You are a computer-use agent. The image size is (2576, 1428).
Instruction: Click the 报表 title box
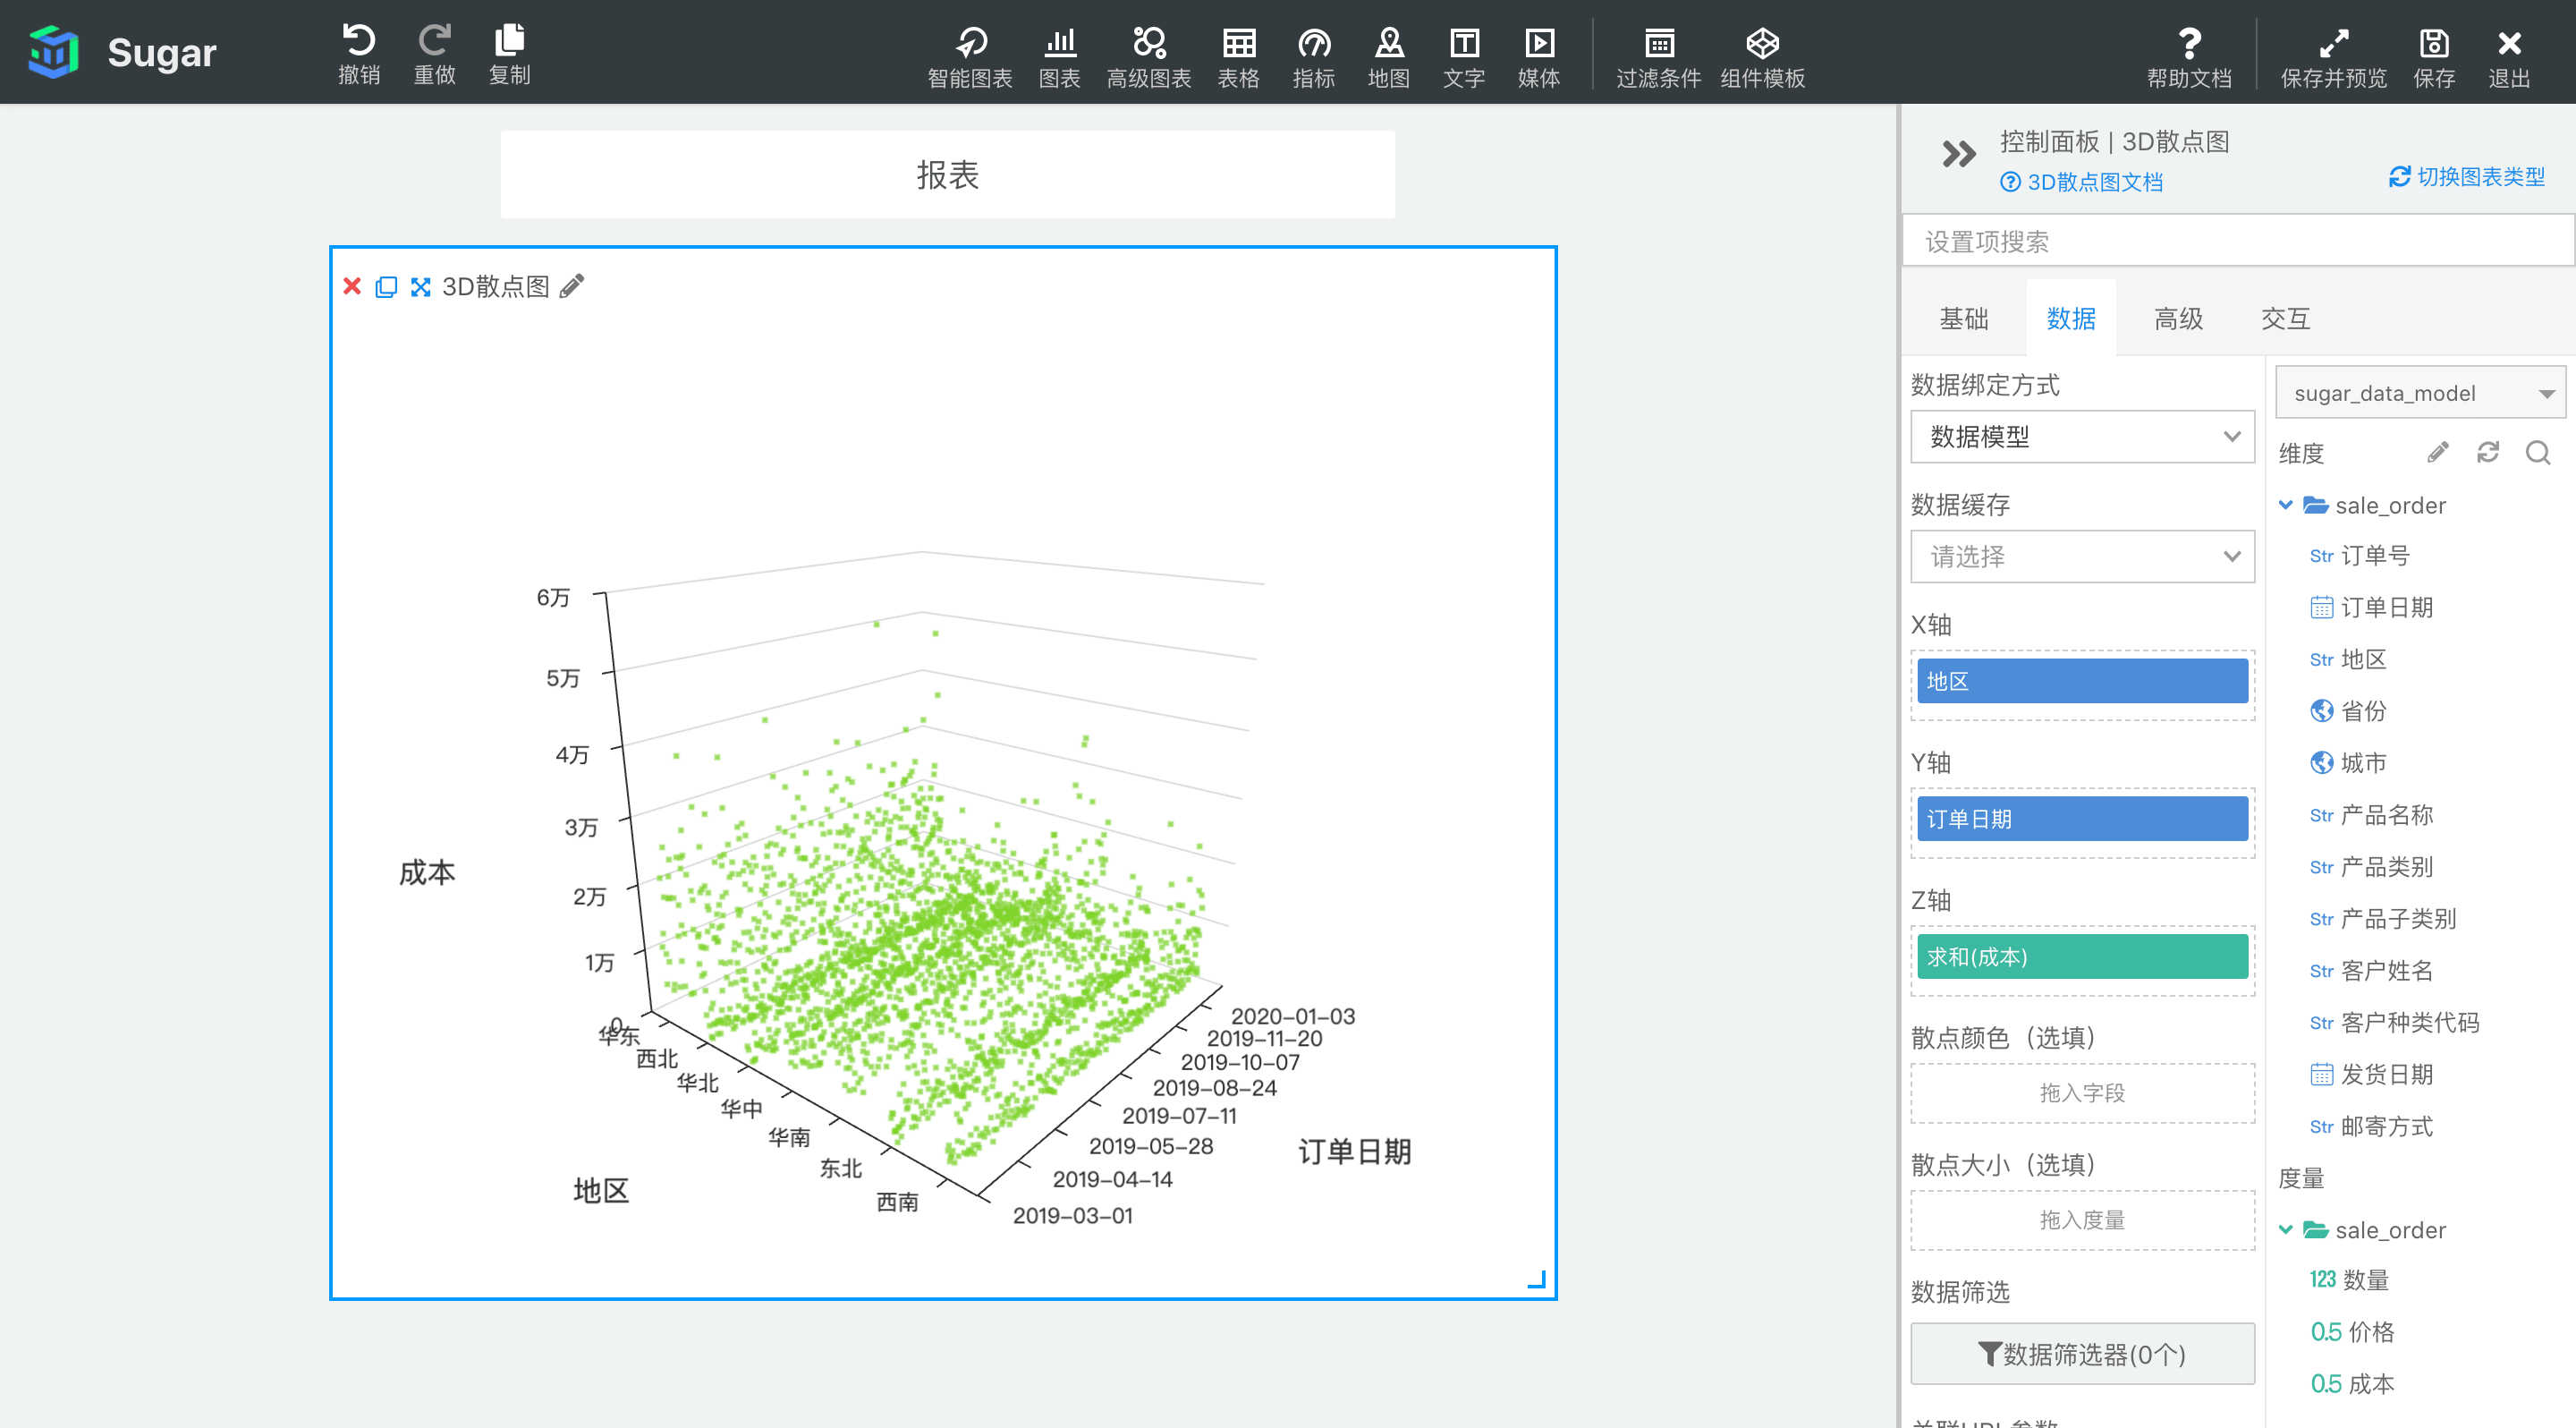[947, 175]
